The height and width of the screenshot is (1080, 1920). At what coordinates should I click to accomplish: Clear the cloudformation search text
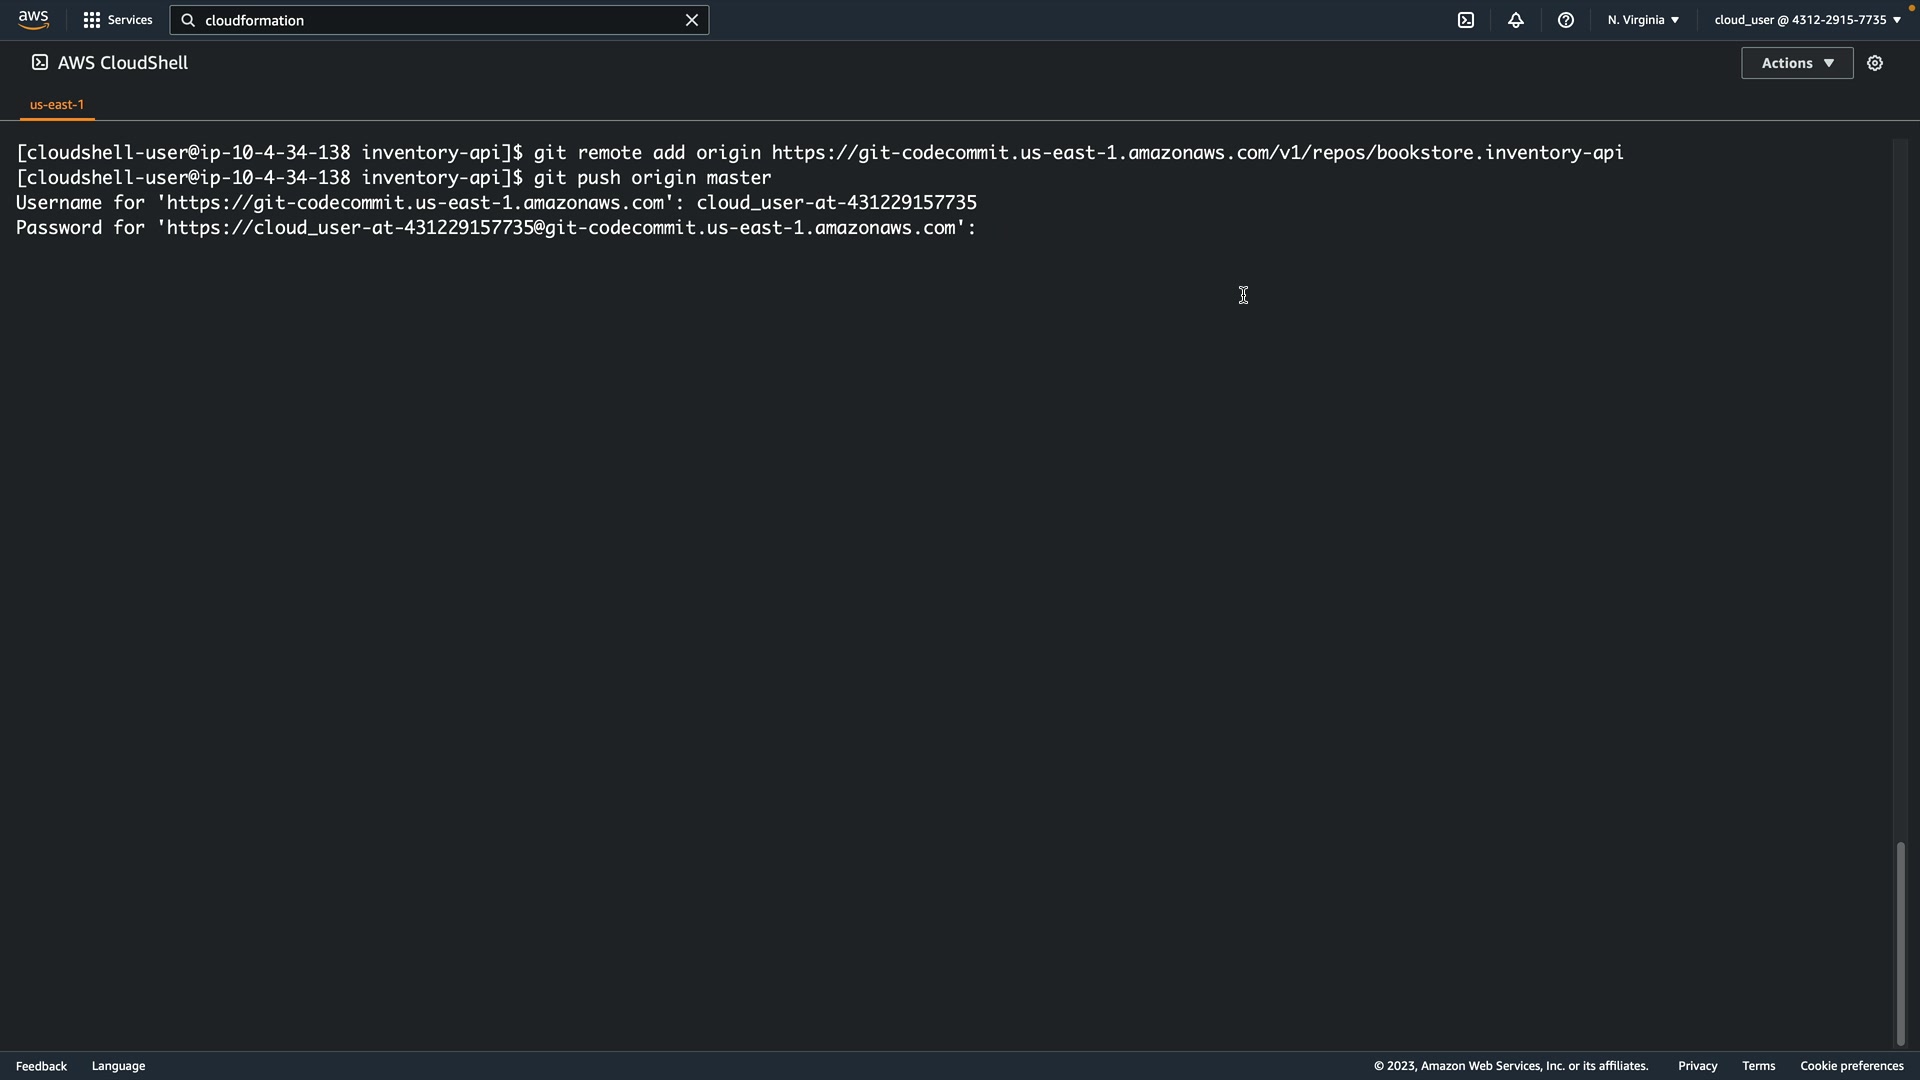click(x=692, y=20)
